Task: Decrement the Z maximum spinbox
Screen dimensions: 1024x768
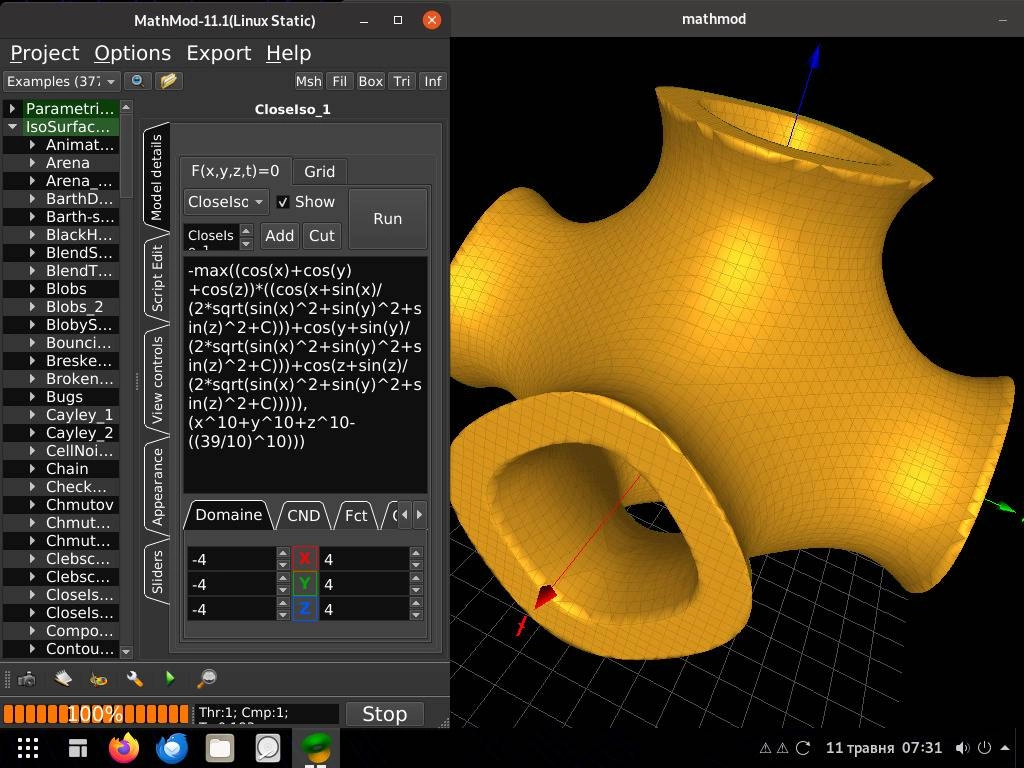Action: click(416, 615)
